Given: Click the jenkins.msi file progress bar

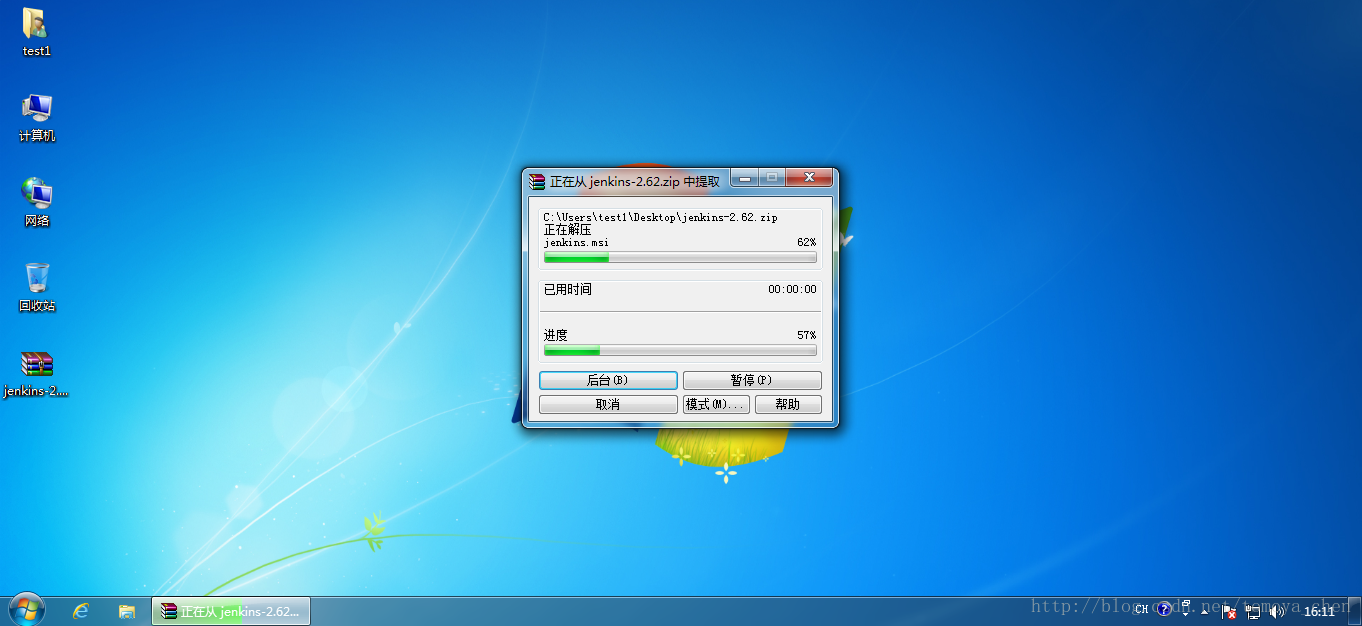Looking at the screenshot, I should pos(680,257).
